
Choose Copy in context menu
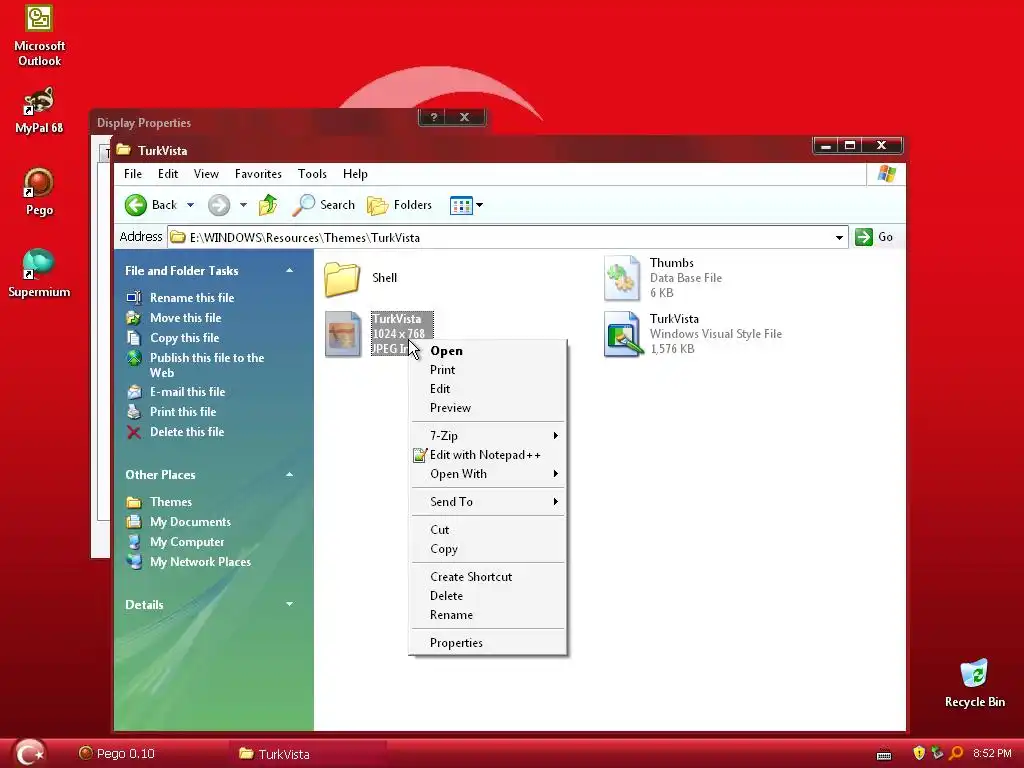[488, 549]
